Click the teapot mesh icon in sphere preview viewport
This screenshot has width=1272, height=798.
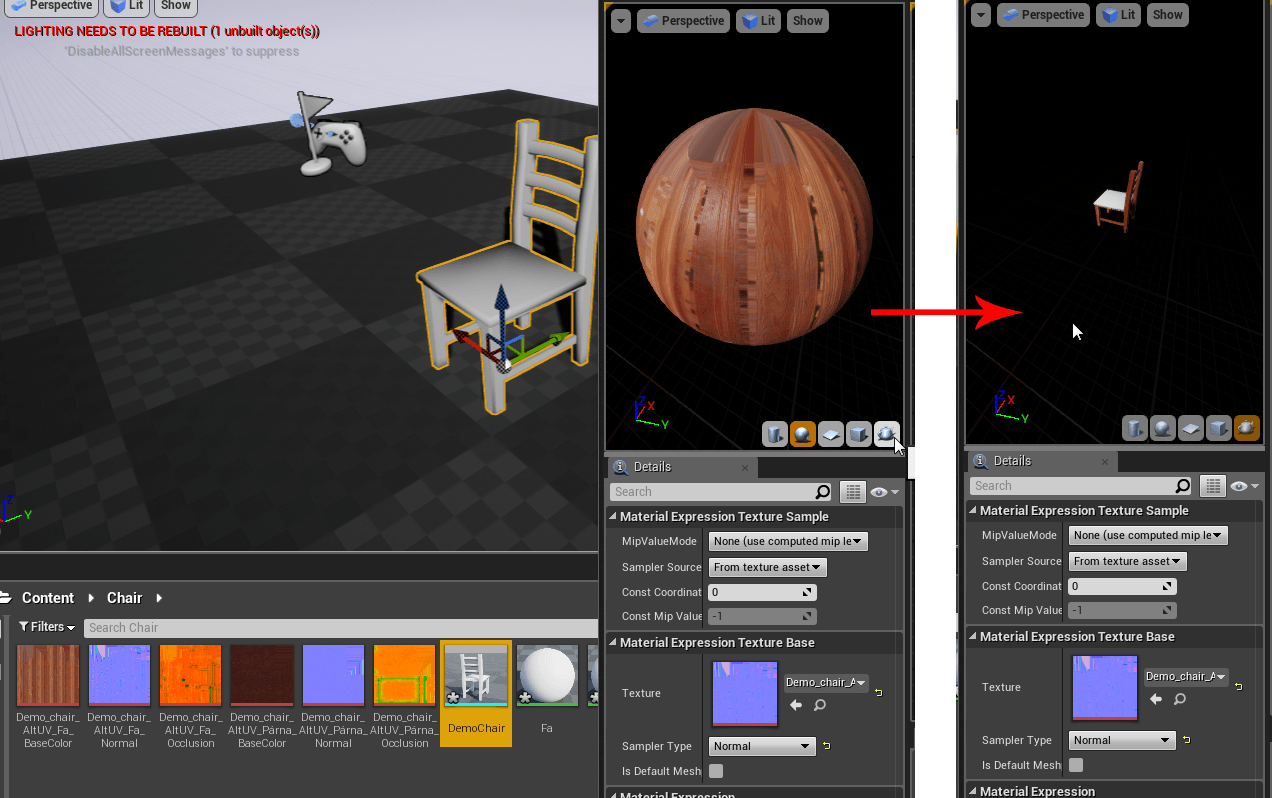pyautogui.click(x=886, y=434)
